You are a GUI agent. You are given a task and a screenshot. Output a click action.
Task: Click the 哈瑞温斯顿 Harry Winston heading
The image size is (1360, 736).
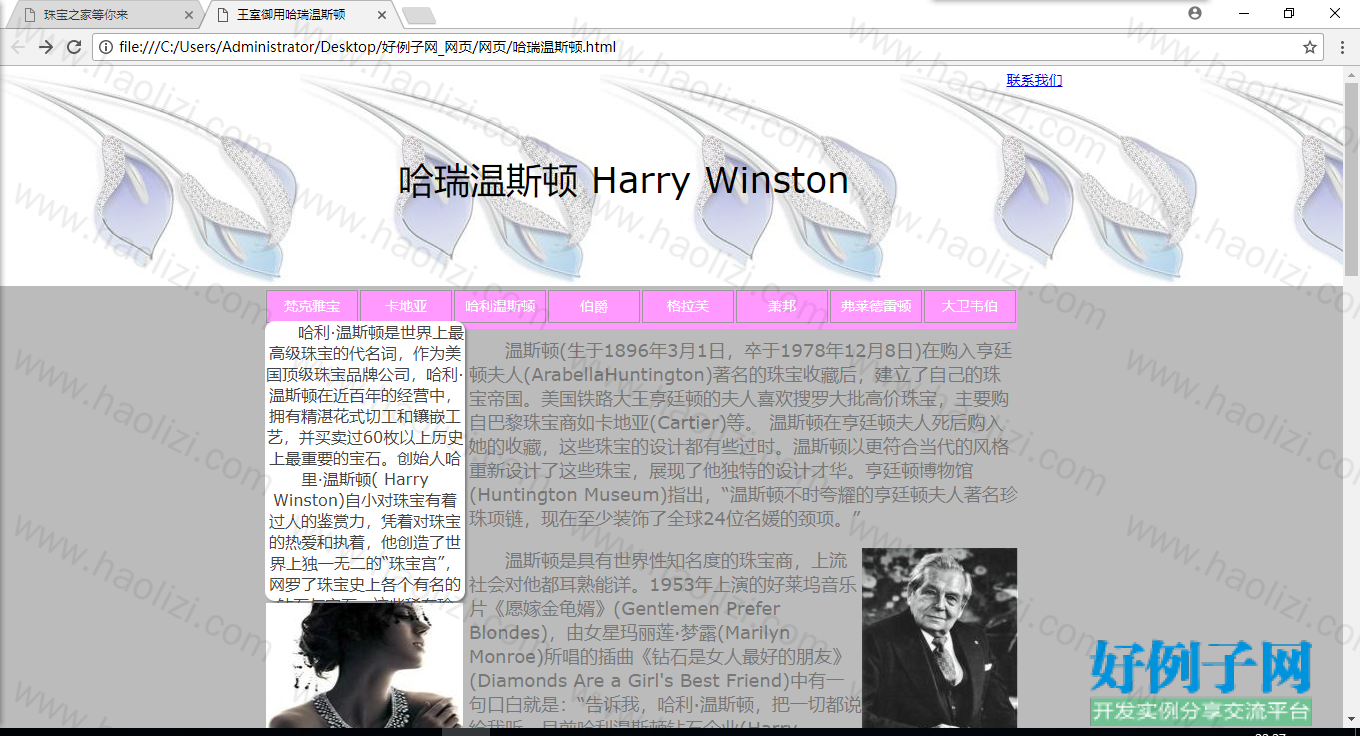(x=623, y=181)
